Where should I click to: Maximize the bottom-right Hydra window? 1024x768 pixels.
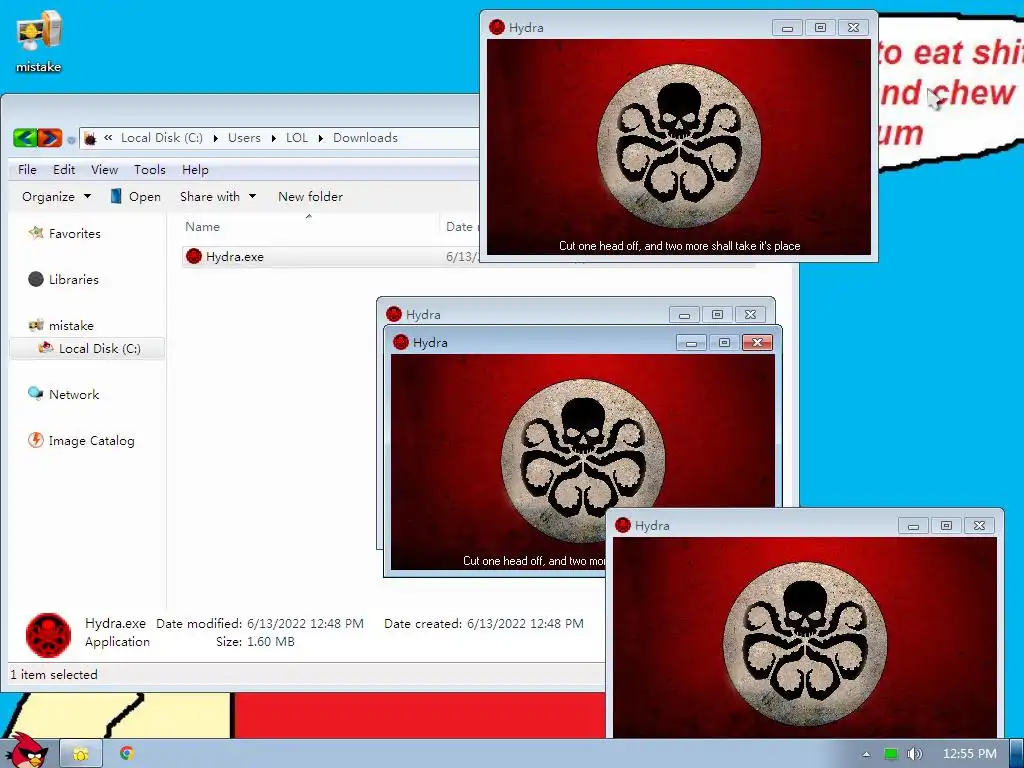pos(946,526)
